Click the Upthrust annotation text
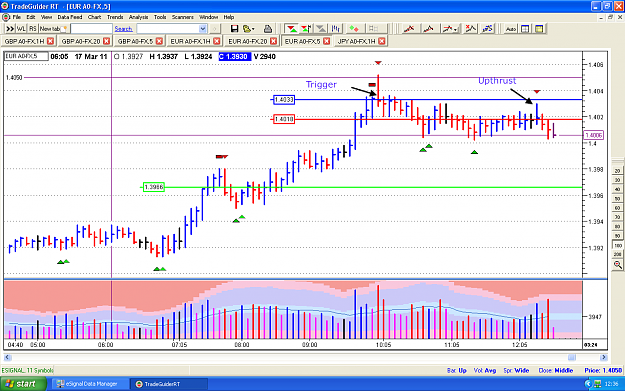625x391 pixels. [497, 81]
